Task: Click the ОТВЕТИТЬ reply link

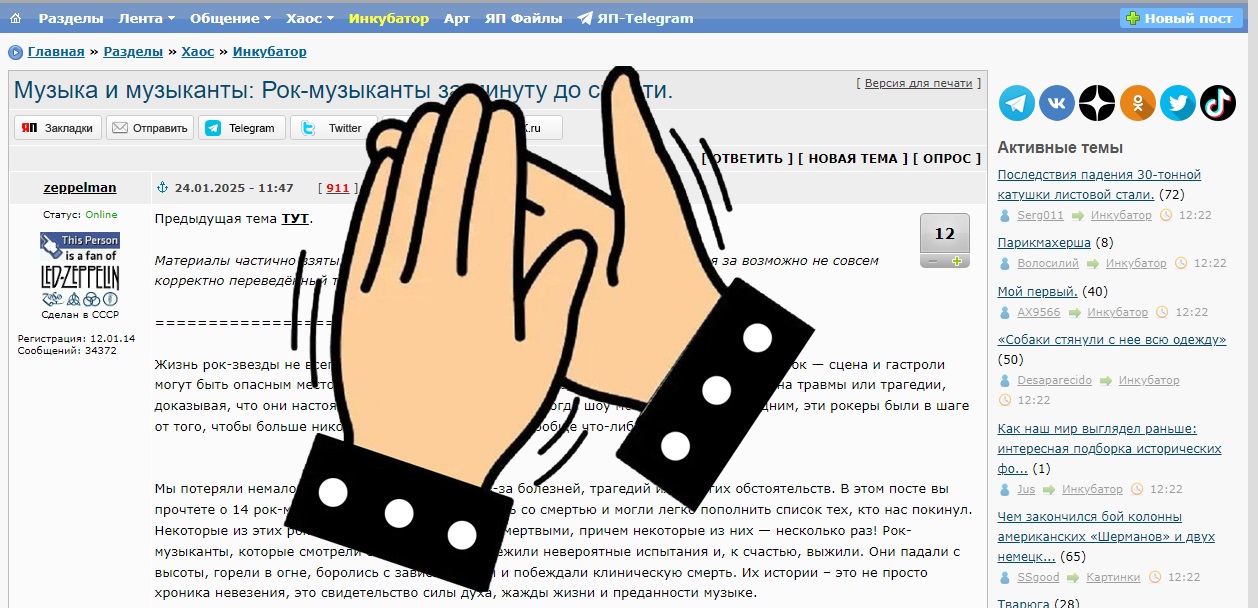Action: 747,158
